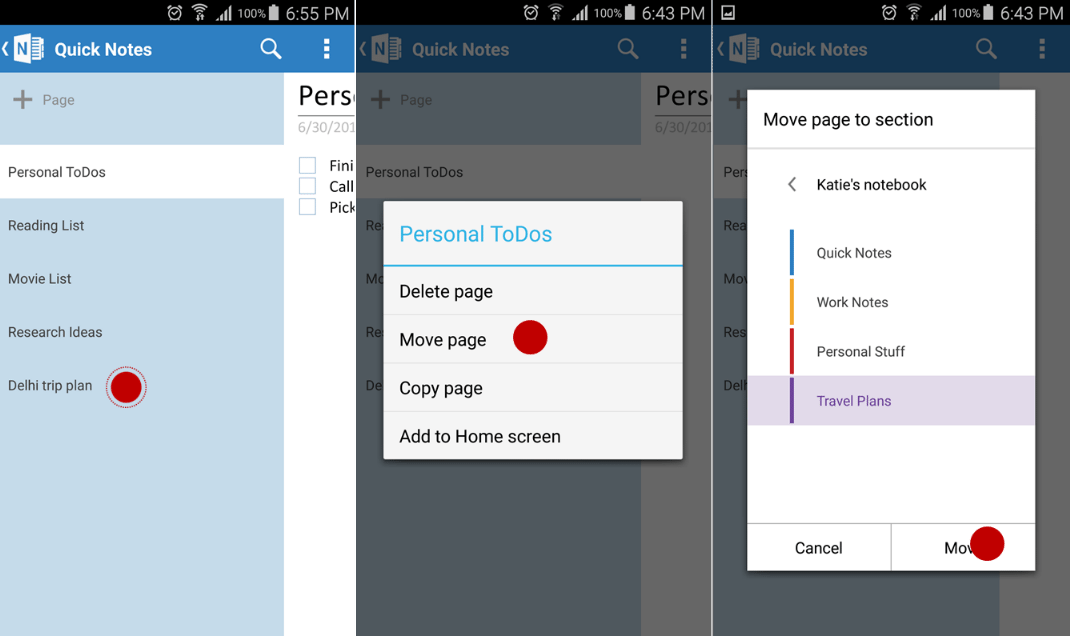The height and width of the screenshot is (636, 1070).
Task: Check the 'Pick' to-do checkbox
Action: click(x=308, y=207)
